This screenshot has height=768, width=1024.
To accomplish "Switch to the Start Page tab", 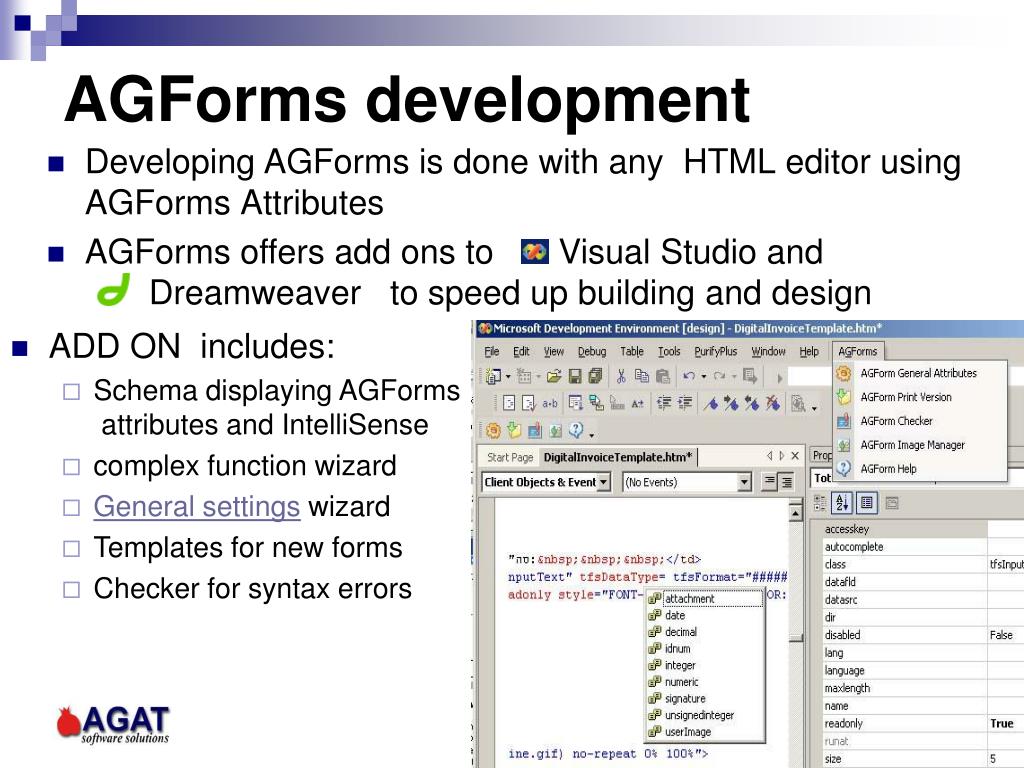I will (510, 457).
